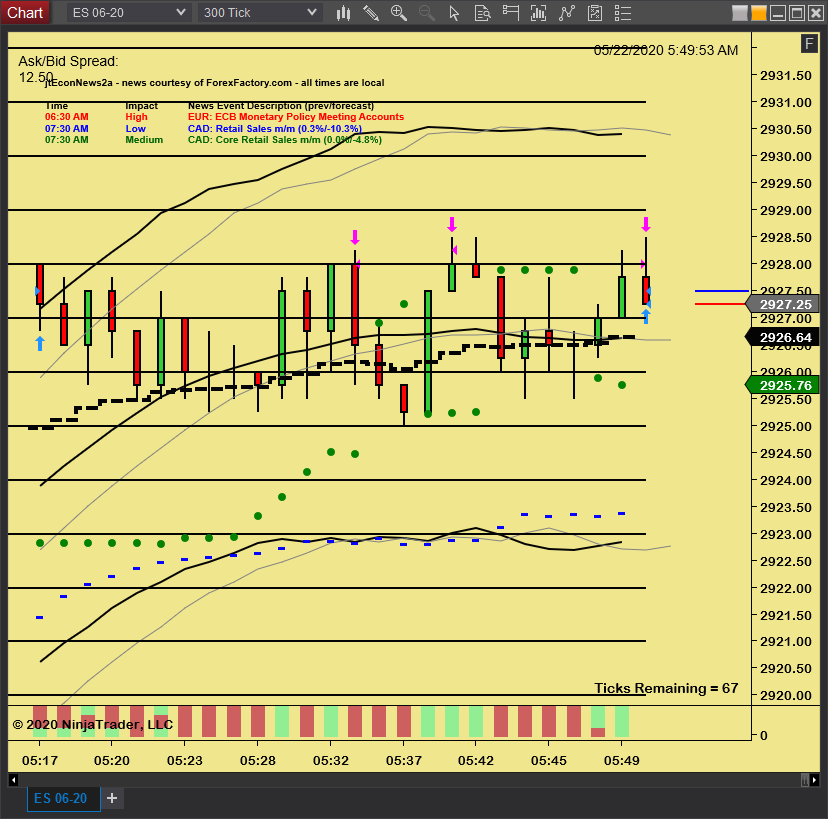Close the chart window
Image resolution: width=828 pixels, height=819 pixels.
816,13
